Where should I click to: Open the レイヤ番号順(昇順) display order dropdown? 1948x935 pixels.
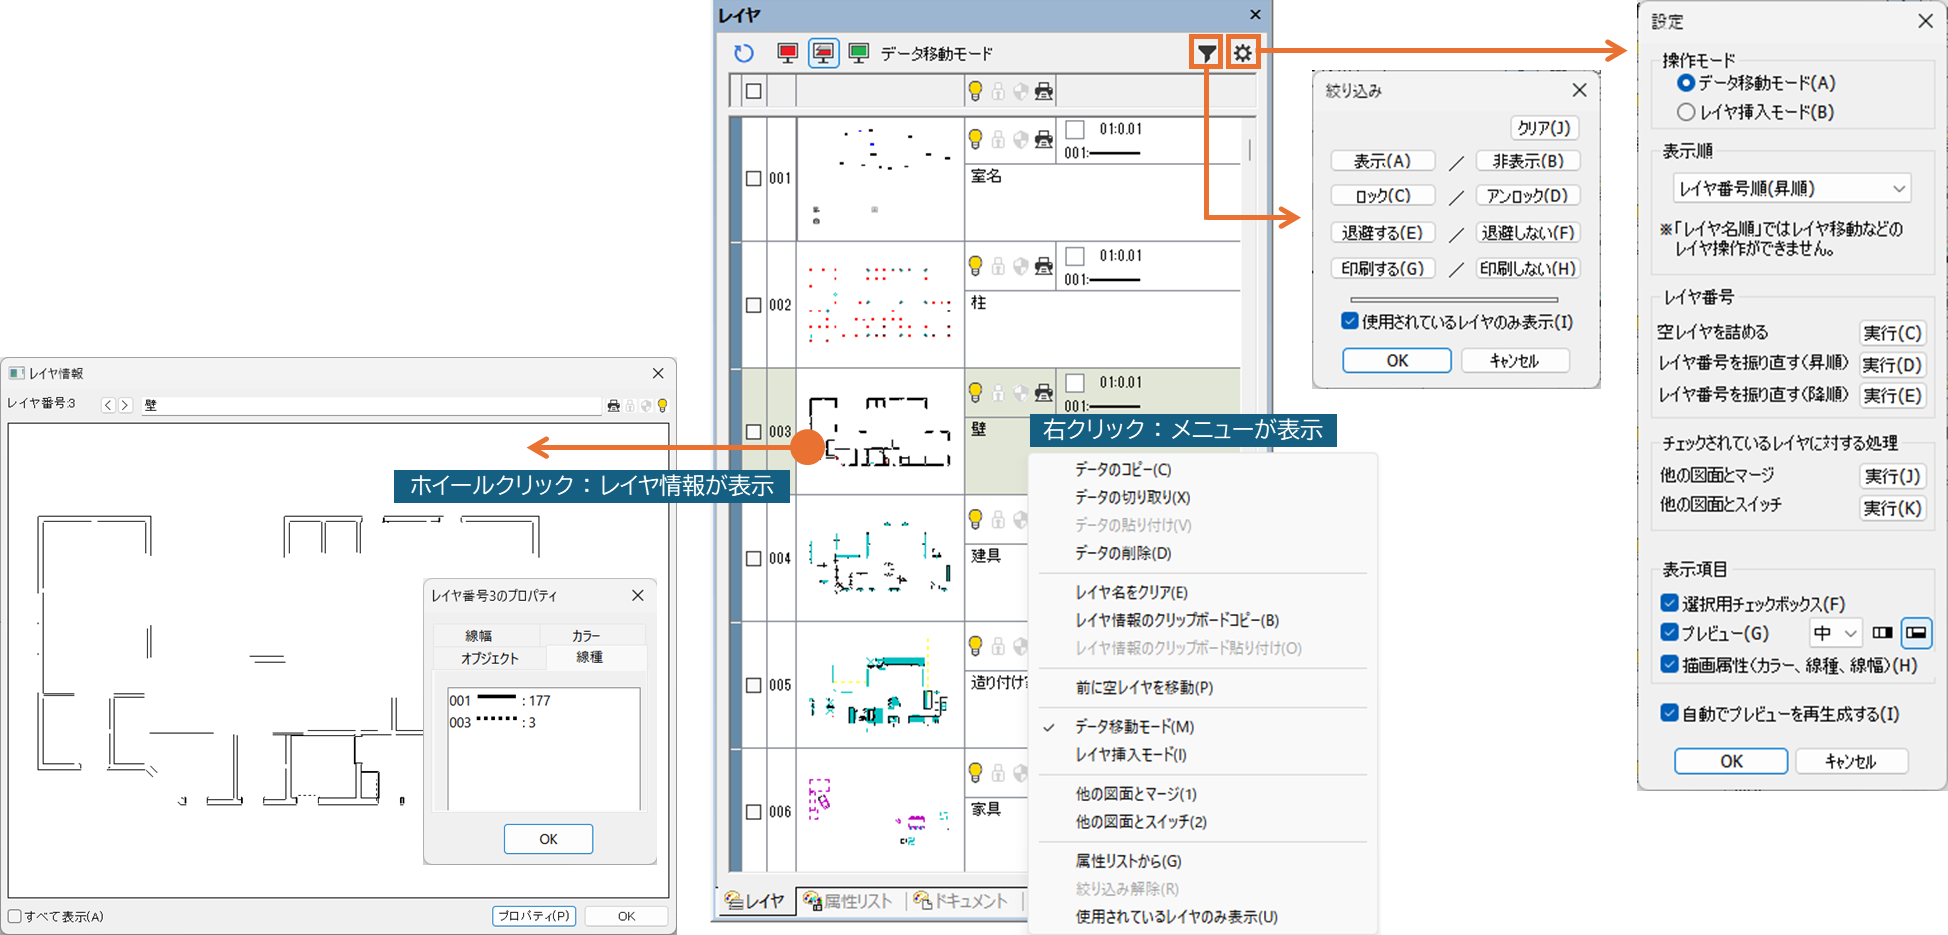coord(1791,188)
